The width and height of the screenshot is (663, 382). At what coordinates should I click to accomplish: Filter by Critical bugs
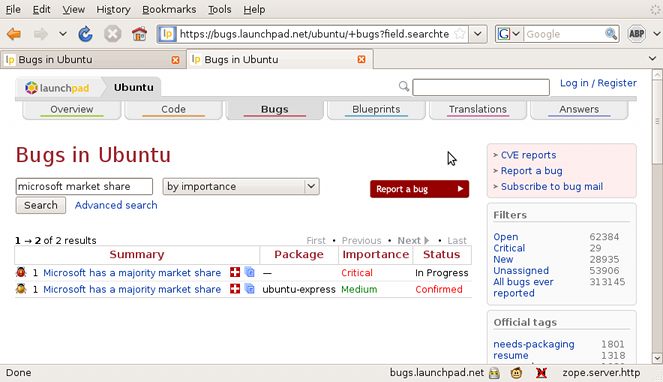[509, 248]
